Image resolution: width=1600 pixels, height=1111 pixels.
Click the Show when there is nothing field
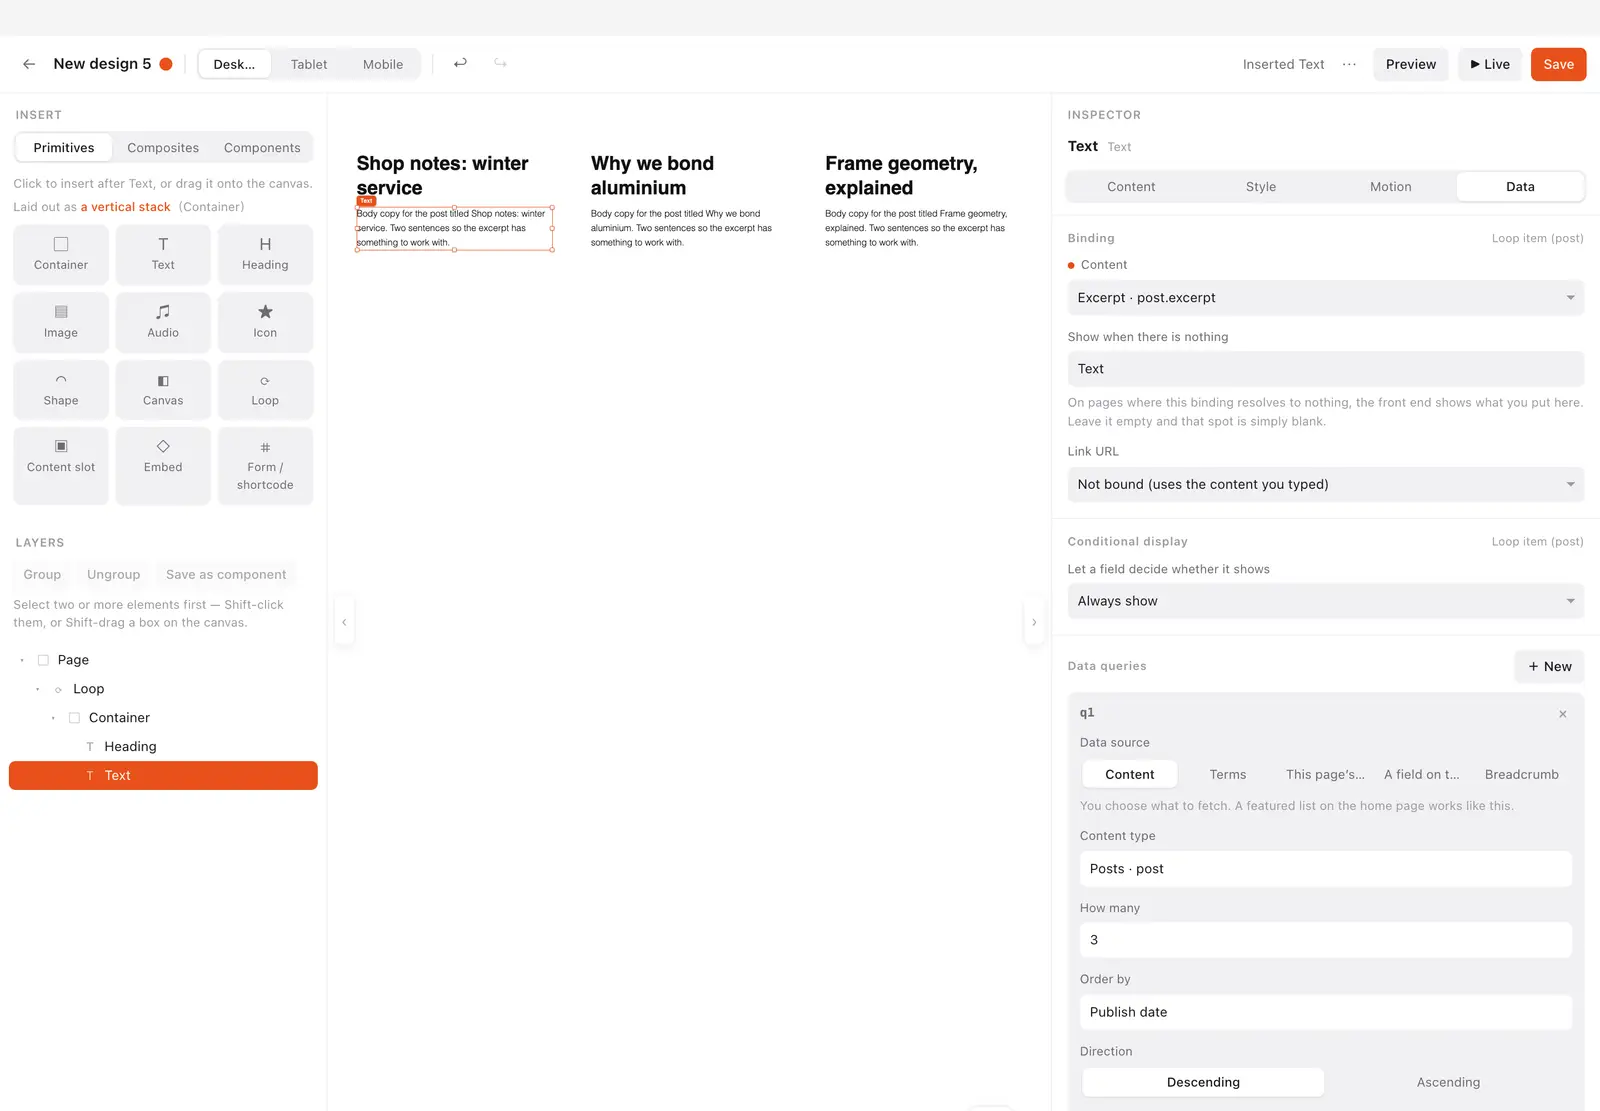click(x=1326, y=369)
